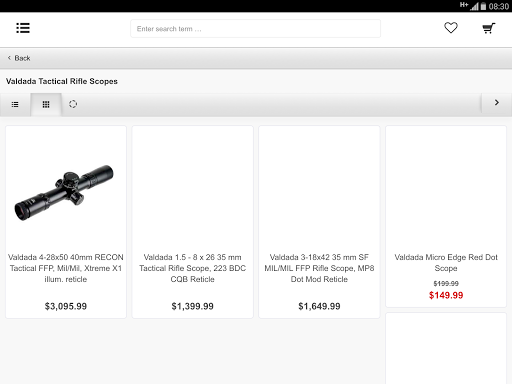This screenshot has height=384, width=512.
Task: Click the $149.99 sale price
Action: pyautogui.click(x=446, y=295)
